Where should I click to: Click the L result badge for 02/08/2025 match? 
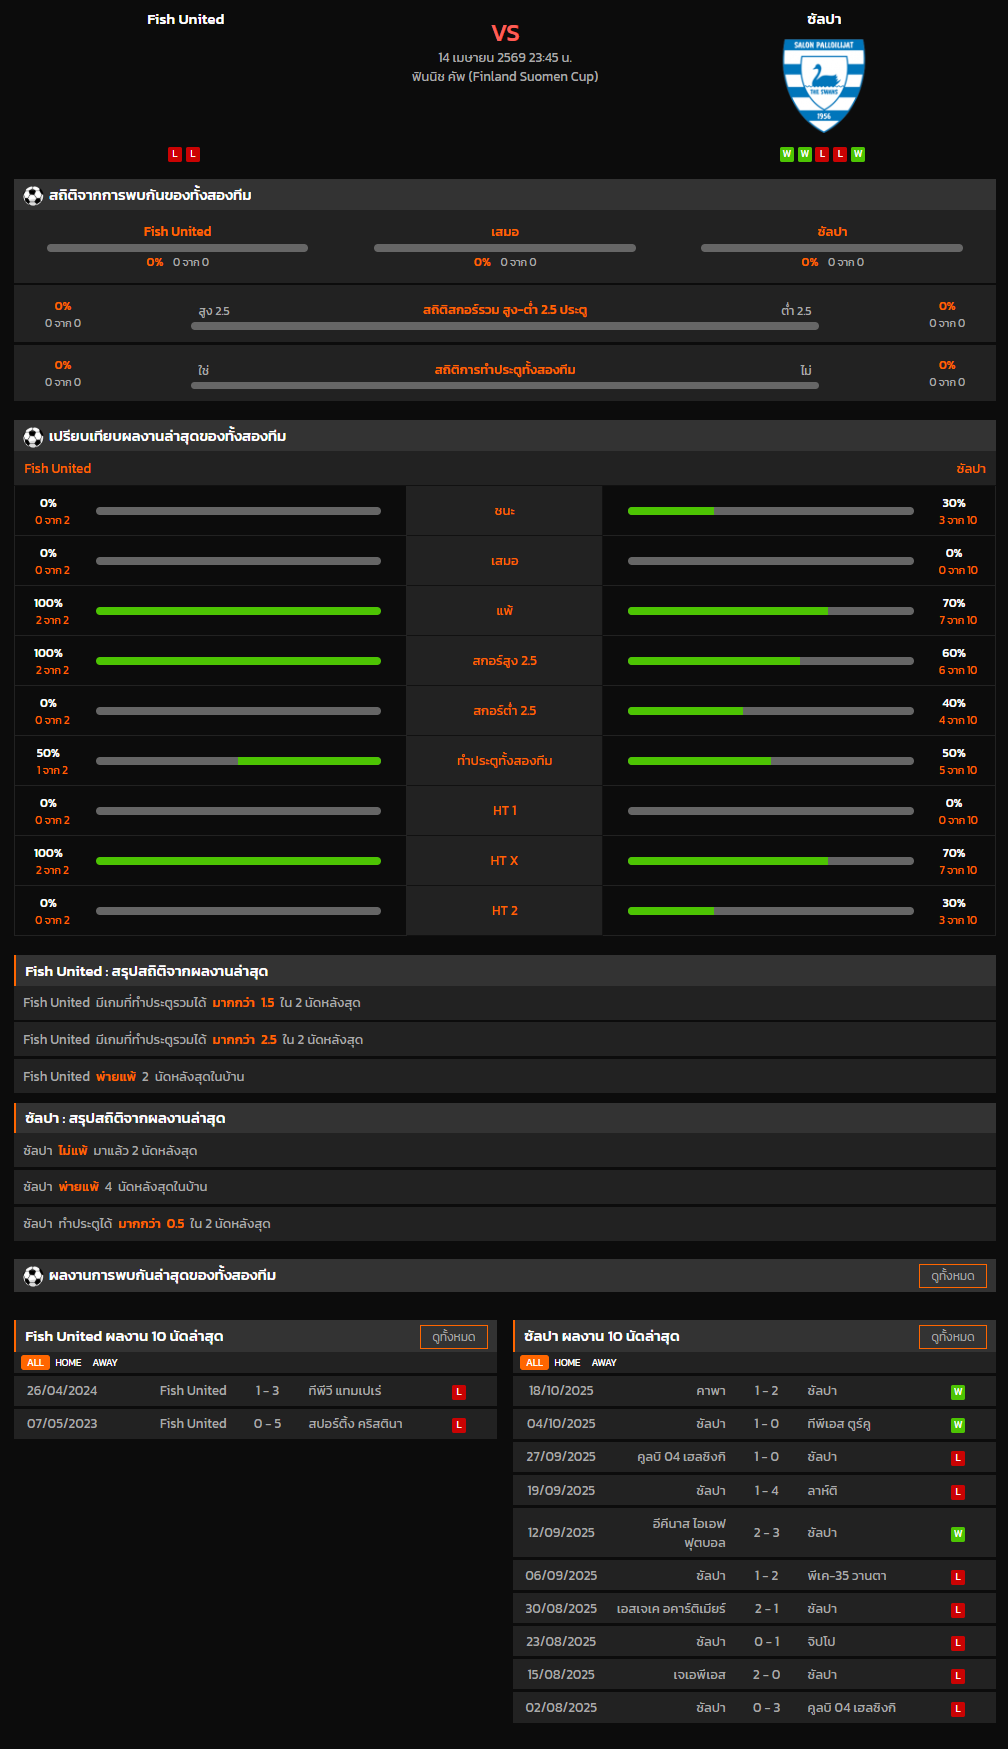pyautogui.click(x=957, y=1708)
